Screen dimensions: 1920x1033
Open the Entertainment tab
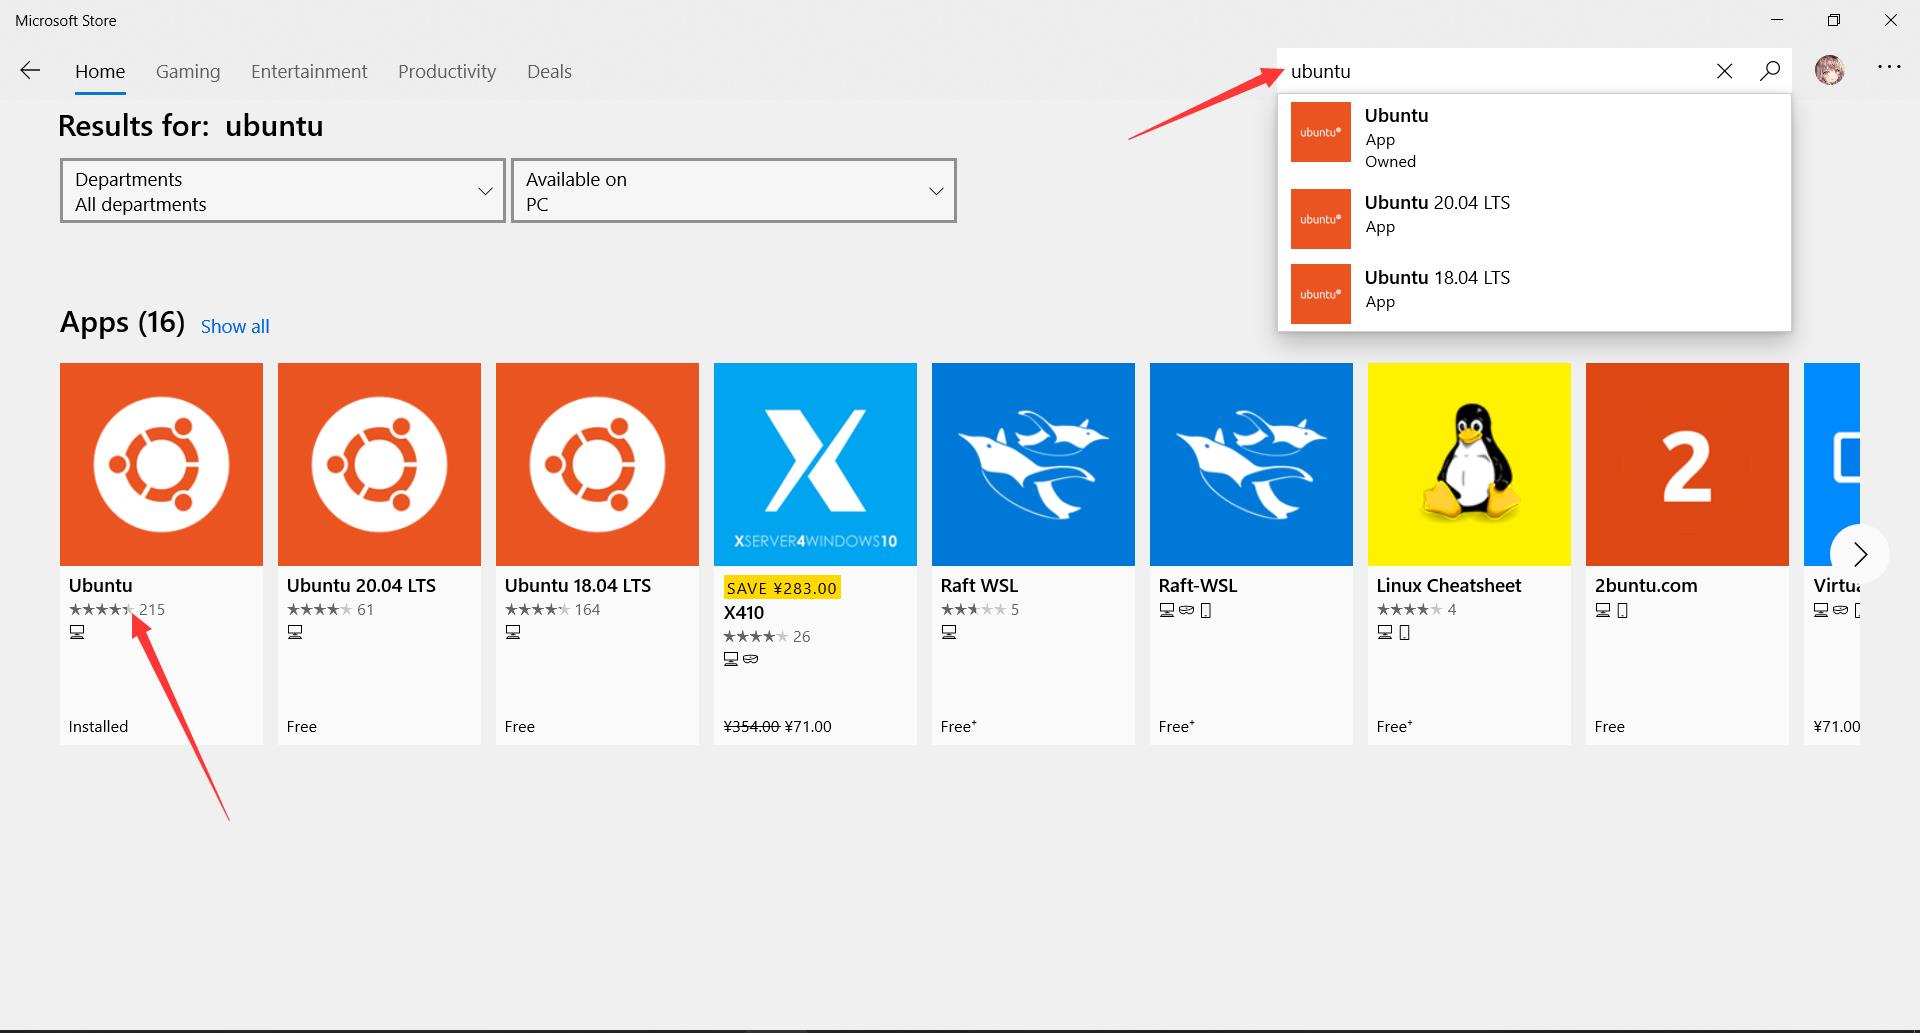tap(309, 71)
